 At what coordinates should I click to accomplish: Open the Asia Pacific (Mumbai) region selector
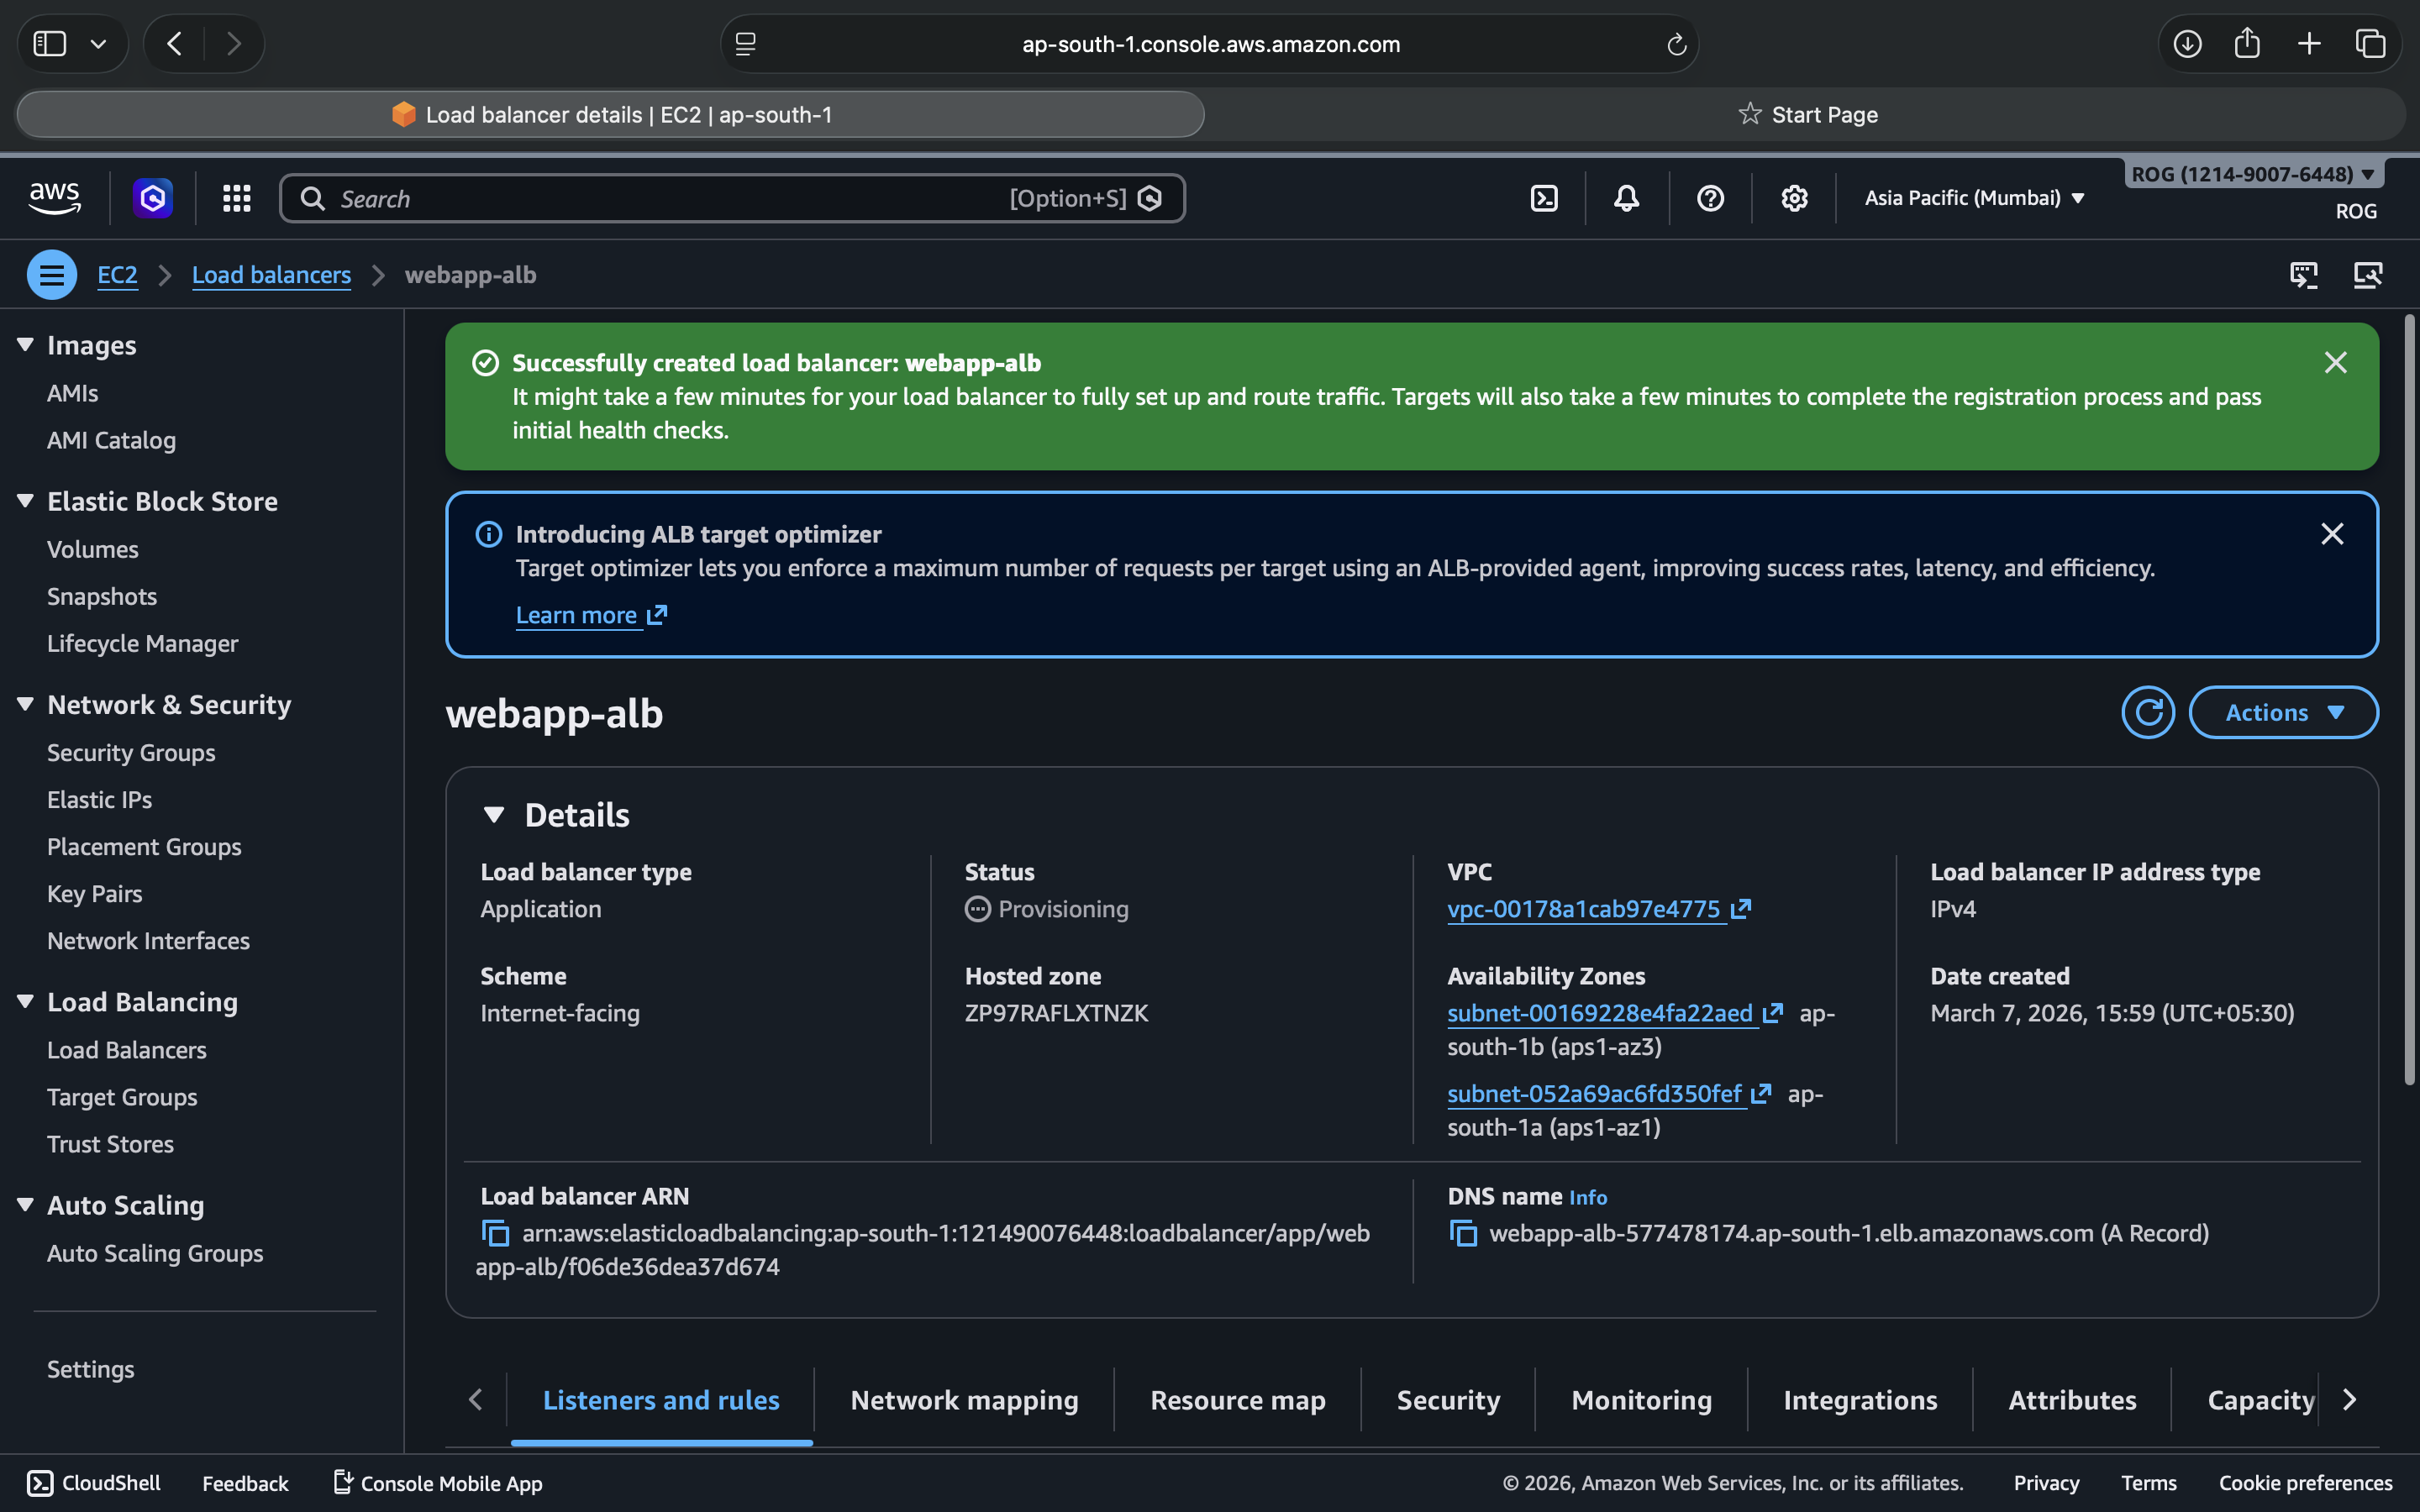click(x=1974, y=198)
